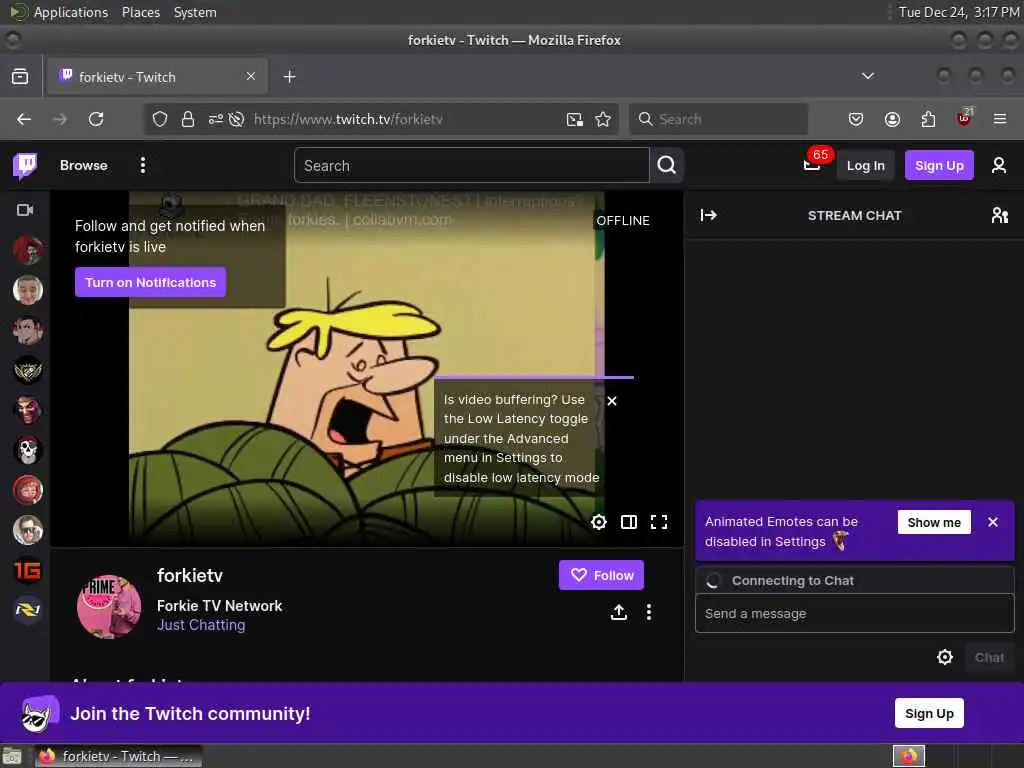The image size is (1024, 768).
Task: Open the Firefox View icon left of tabs
Action: pyautogui.click(x=20, y=76)
